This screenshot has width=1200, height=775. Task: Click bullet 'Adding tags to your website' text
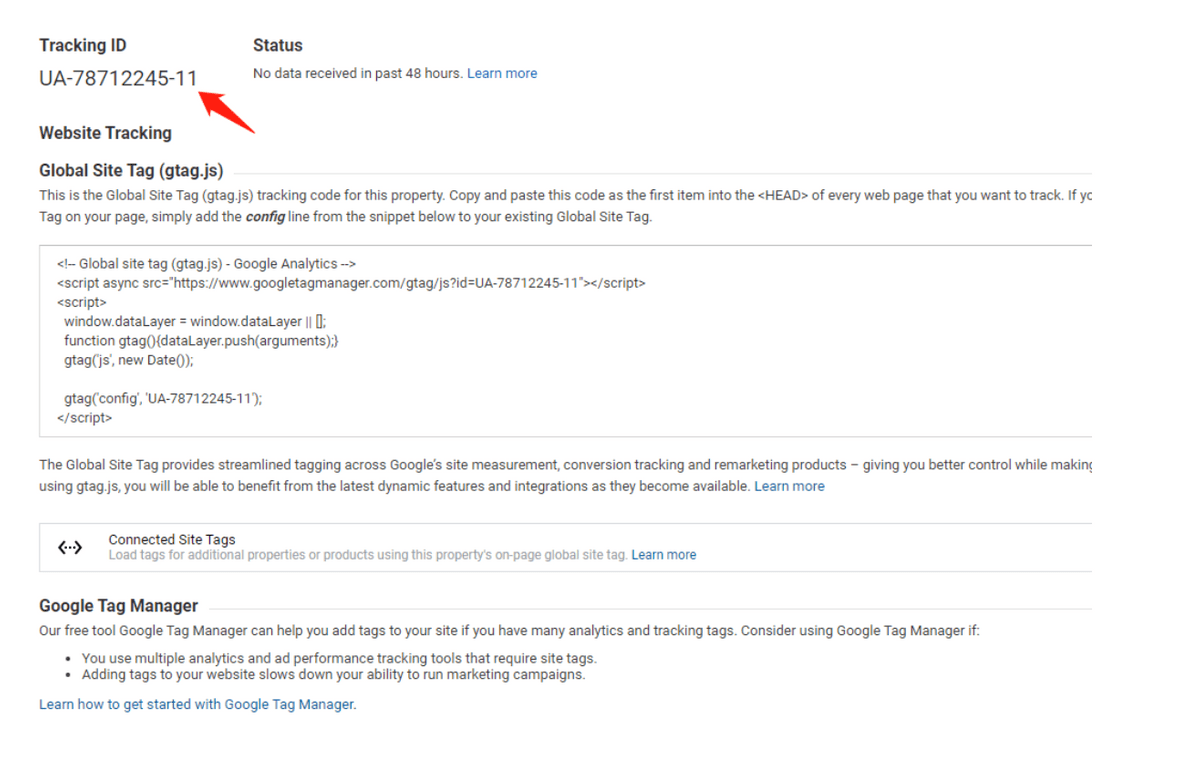(x=333, y=674)
